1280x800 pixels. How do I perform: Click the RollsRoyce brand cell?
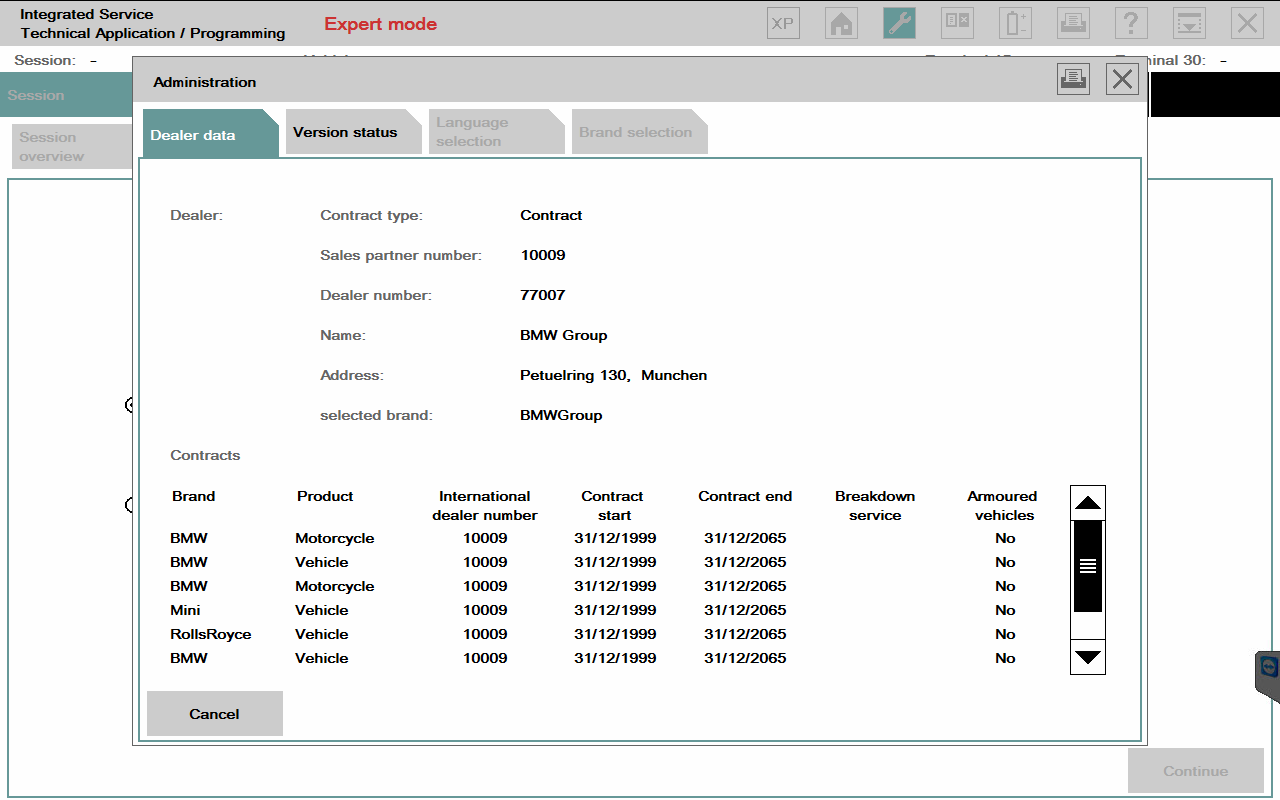pos(211,634)
